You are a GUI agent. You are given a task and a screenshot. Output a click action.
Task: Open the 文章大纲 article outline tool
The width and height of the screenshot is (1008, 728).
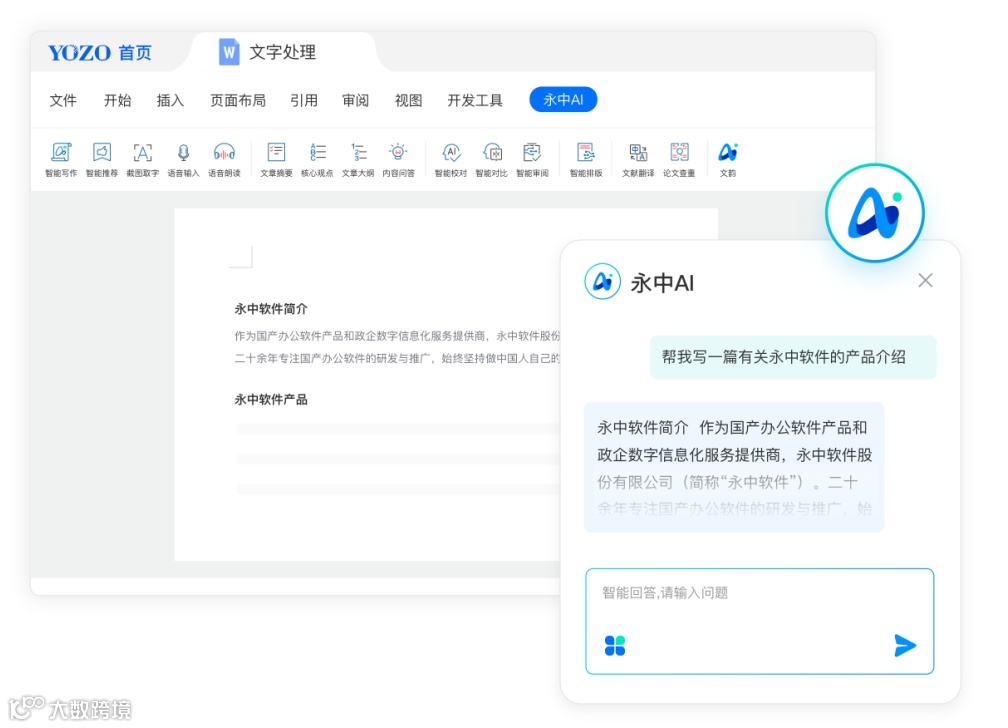[358, 159]
